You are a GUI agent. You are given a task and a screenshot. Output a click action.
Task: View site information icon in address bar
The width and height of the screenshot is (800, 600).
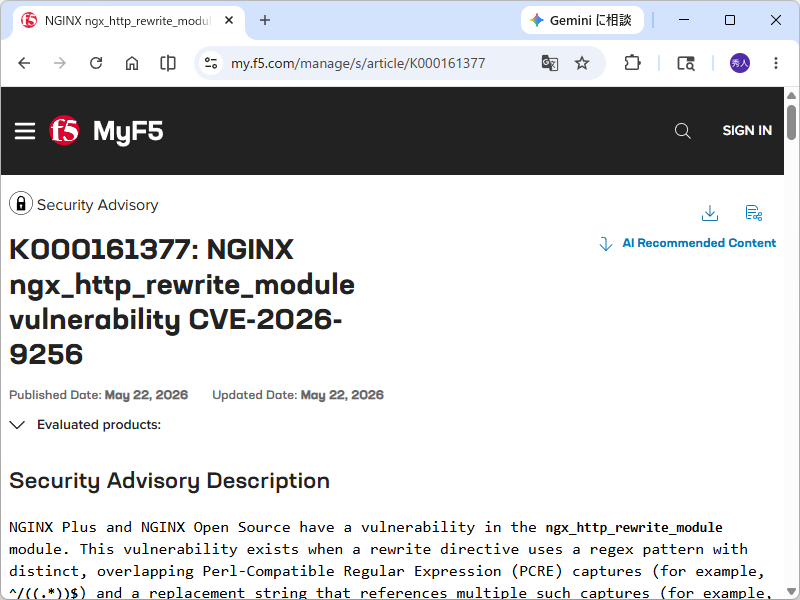pos(211,63)
